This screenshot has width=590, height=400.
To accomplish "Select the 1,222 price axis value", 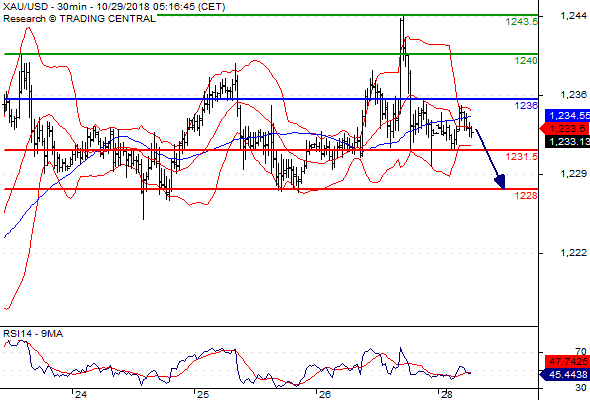I will 573,252.
